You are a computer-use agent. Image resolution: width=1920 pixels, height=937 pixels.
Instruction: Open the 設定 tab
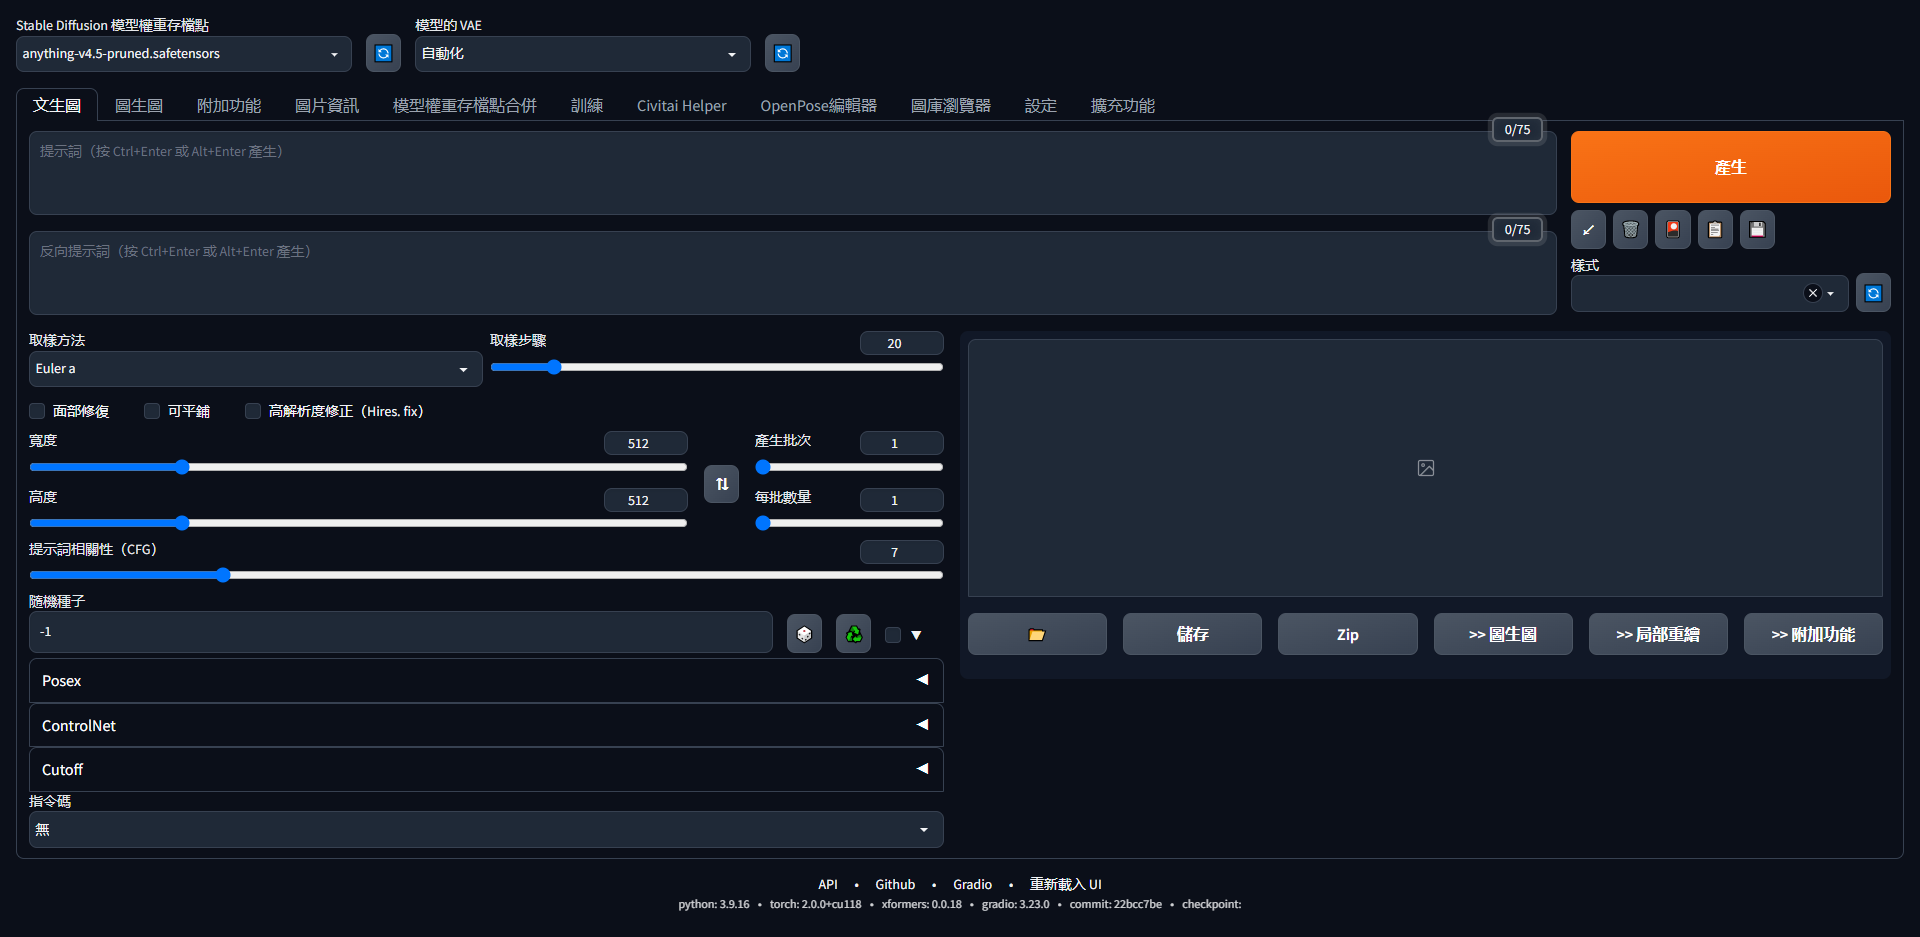1041,105
